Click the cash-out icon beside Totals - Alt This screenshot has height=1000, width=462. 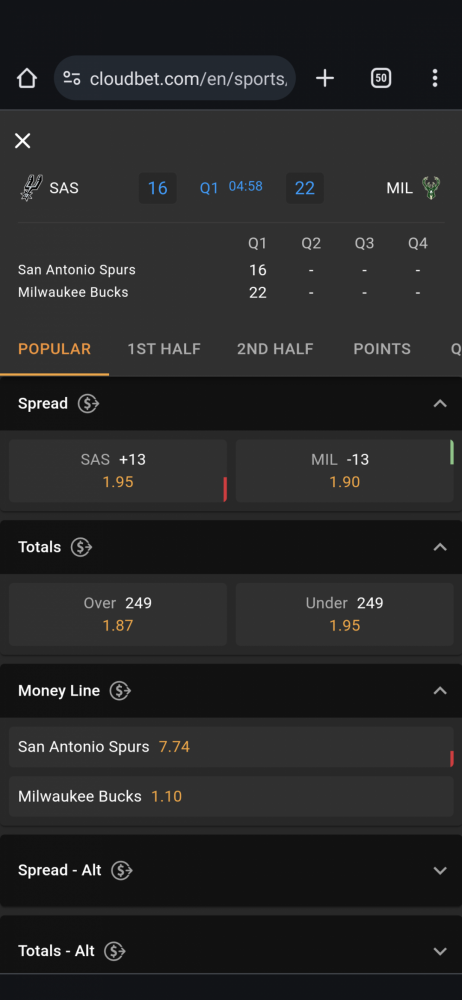115,952
